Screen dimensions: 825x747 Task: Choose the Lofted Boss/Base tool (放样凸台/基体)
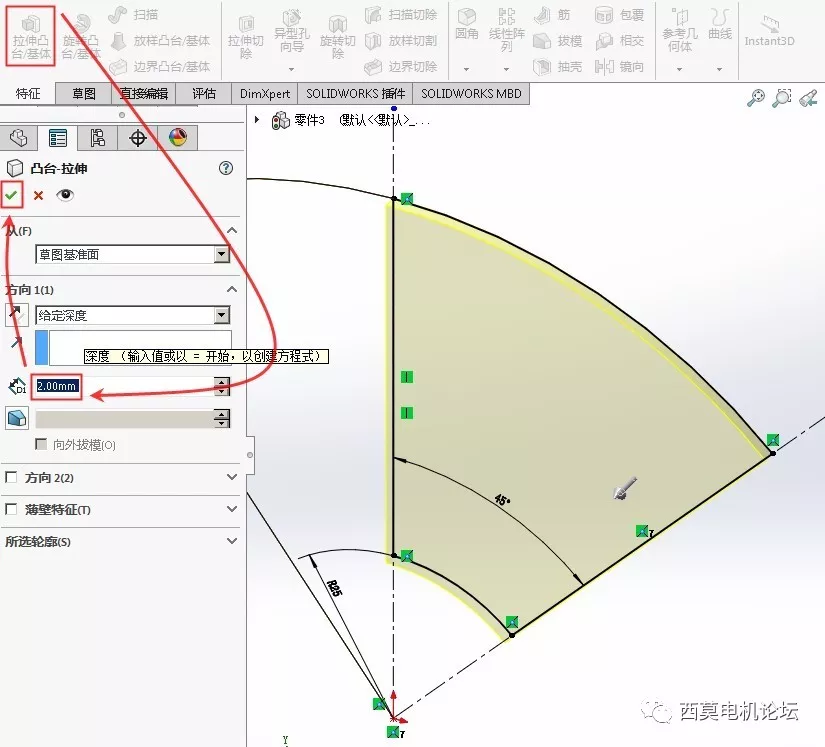pyautogui.click(x=160, y=41)
